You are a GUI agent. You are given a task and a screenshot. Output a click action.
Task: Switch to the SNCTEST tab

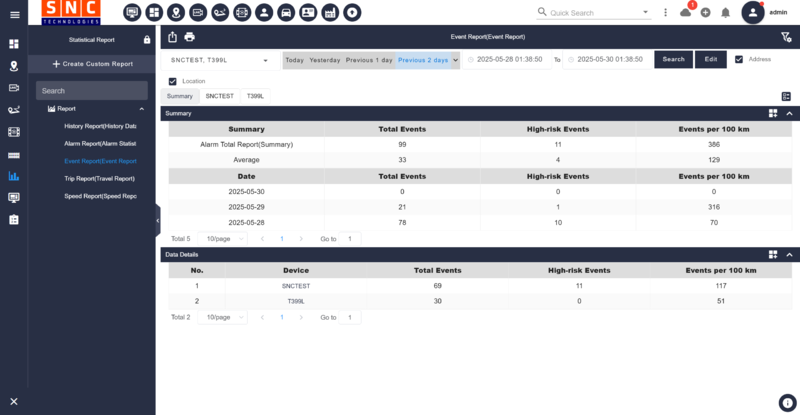coord(219,96)
